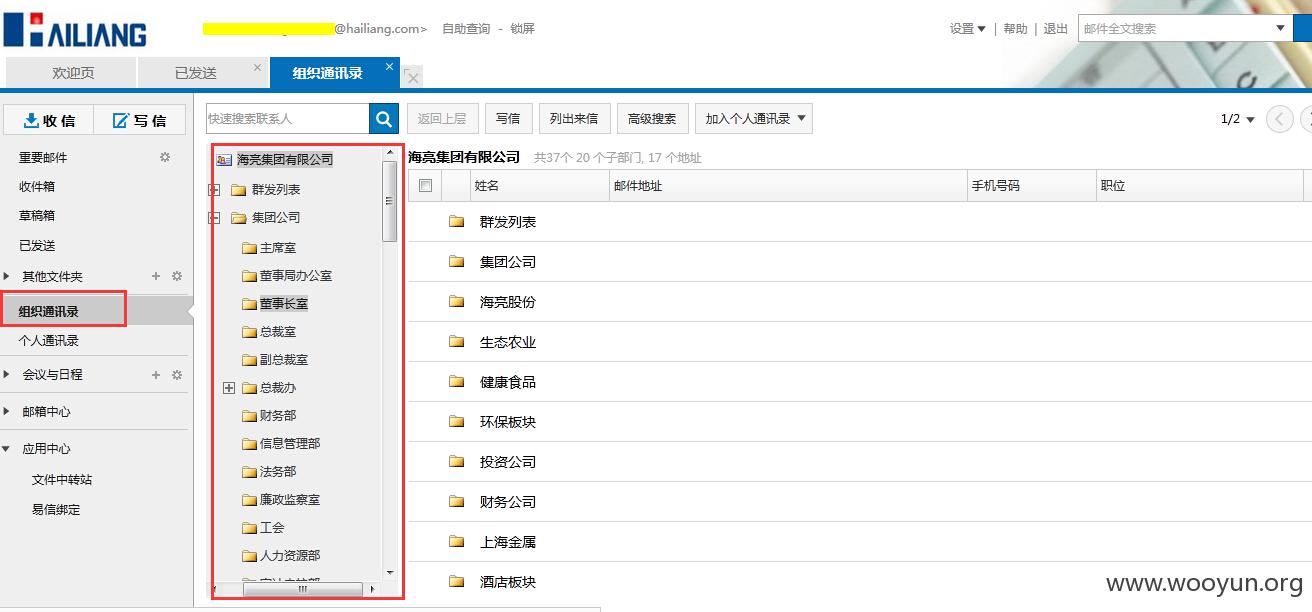
Task: Click 邮件全文搜索 input field
Action: pyautogui.click(x=1176, y=28)
